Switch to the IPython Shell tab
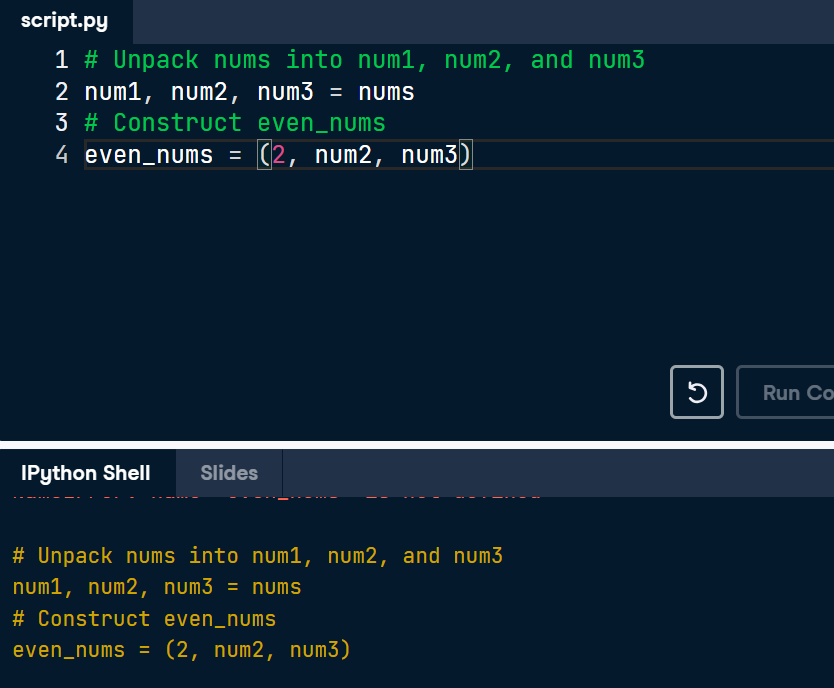Screen dimensions: 834x688 click(x=86, y=473)
